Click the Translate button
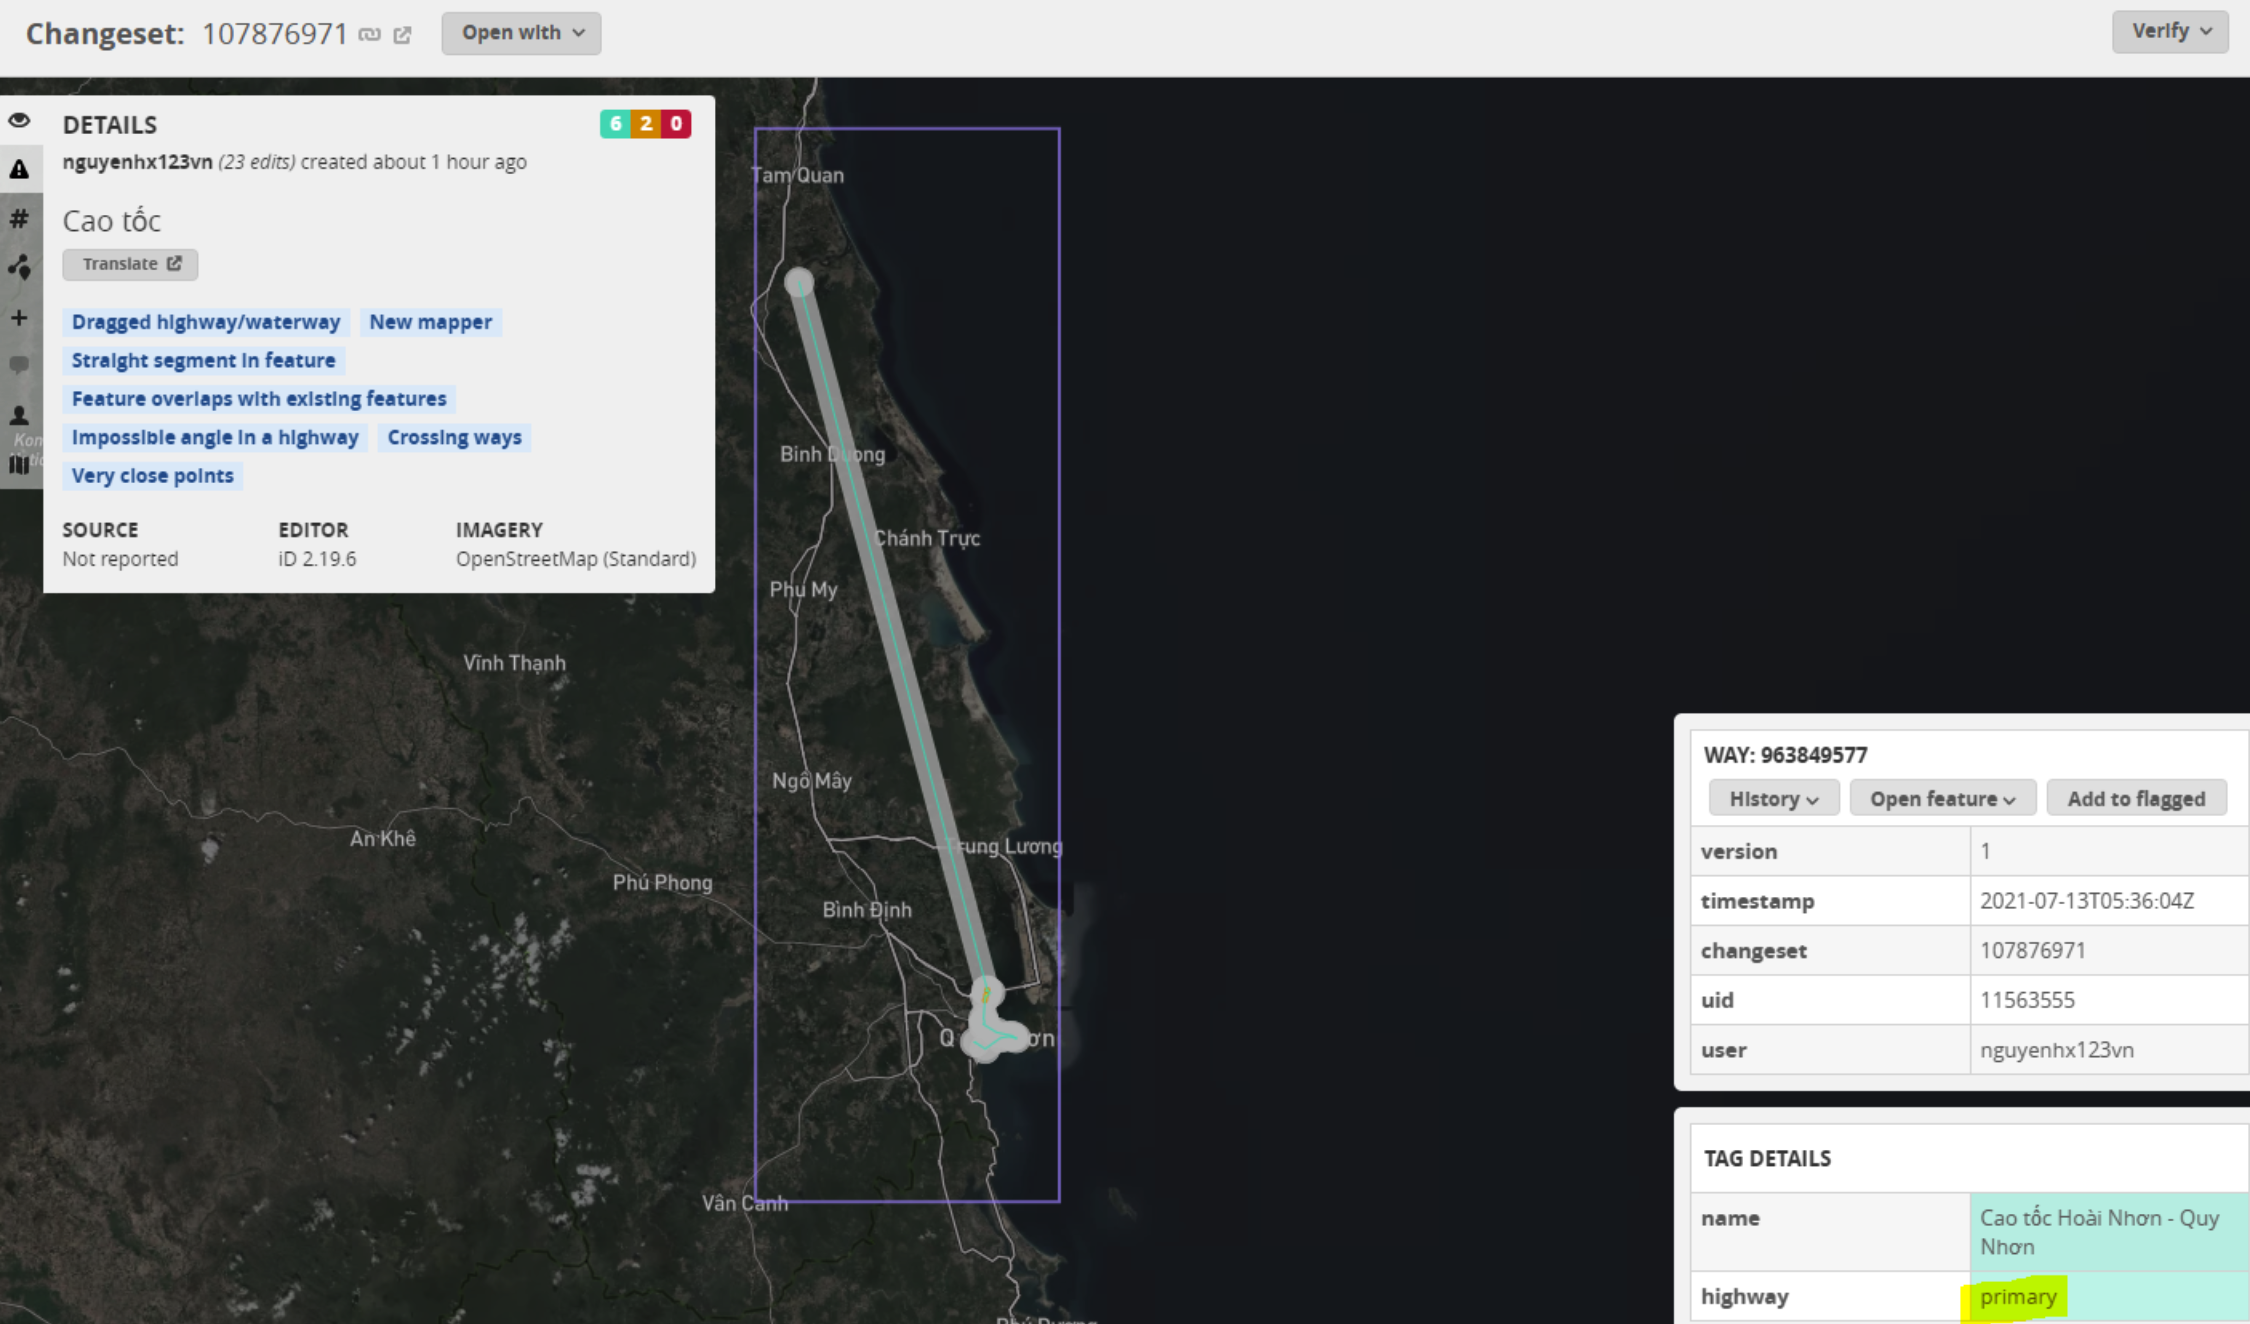Screen dimensions: 2250x1324 click(x=130, y=264)
